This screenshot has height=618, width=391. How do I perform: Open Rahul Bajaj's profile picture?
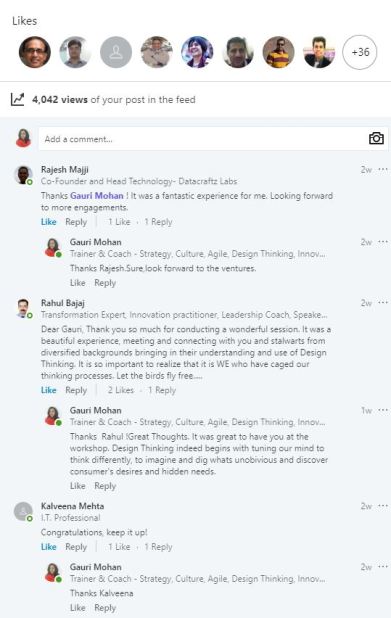pyautogui.click(x=23, y=309)
